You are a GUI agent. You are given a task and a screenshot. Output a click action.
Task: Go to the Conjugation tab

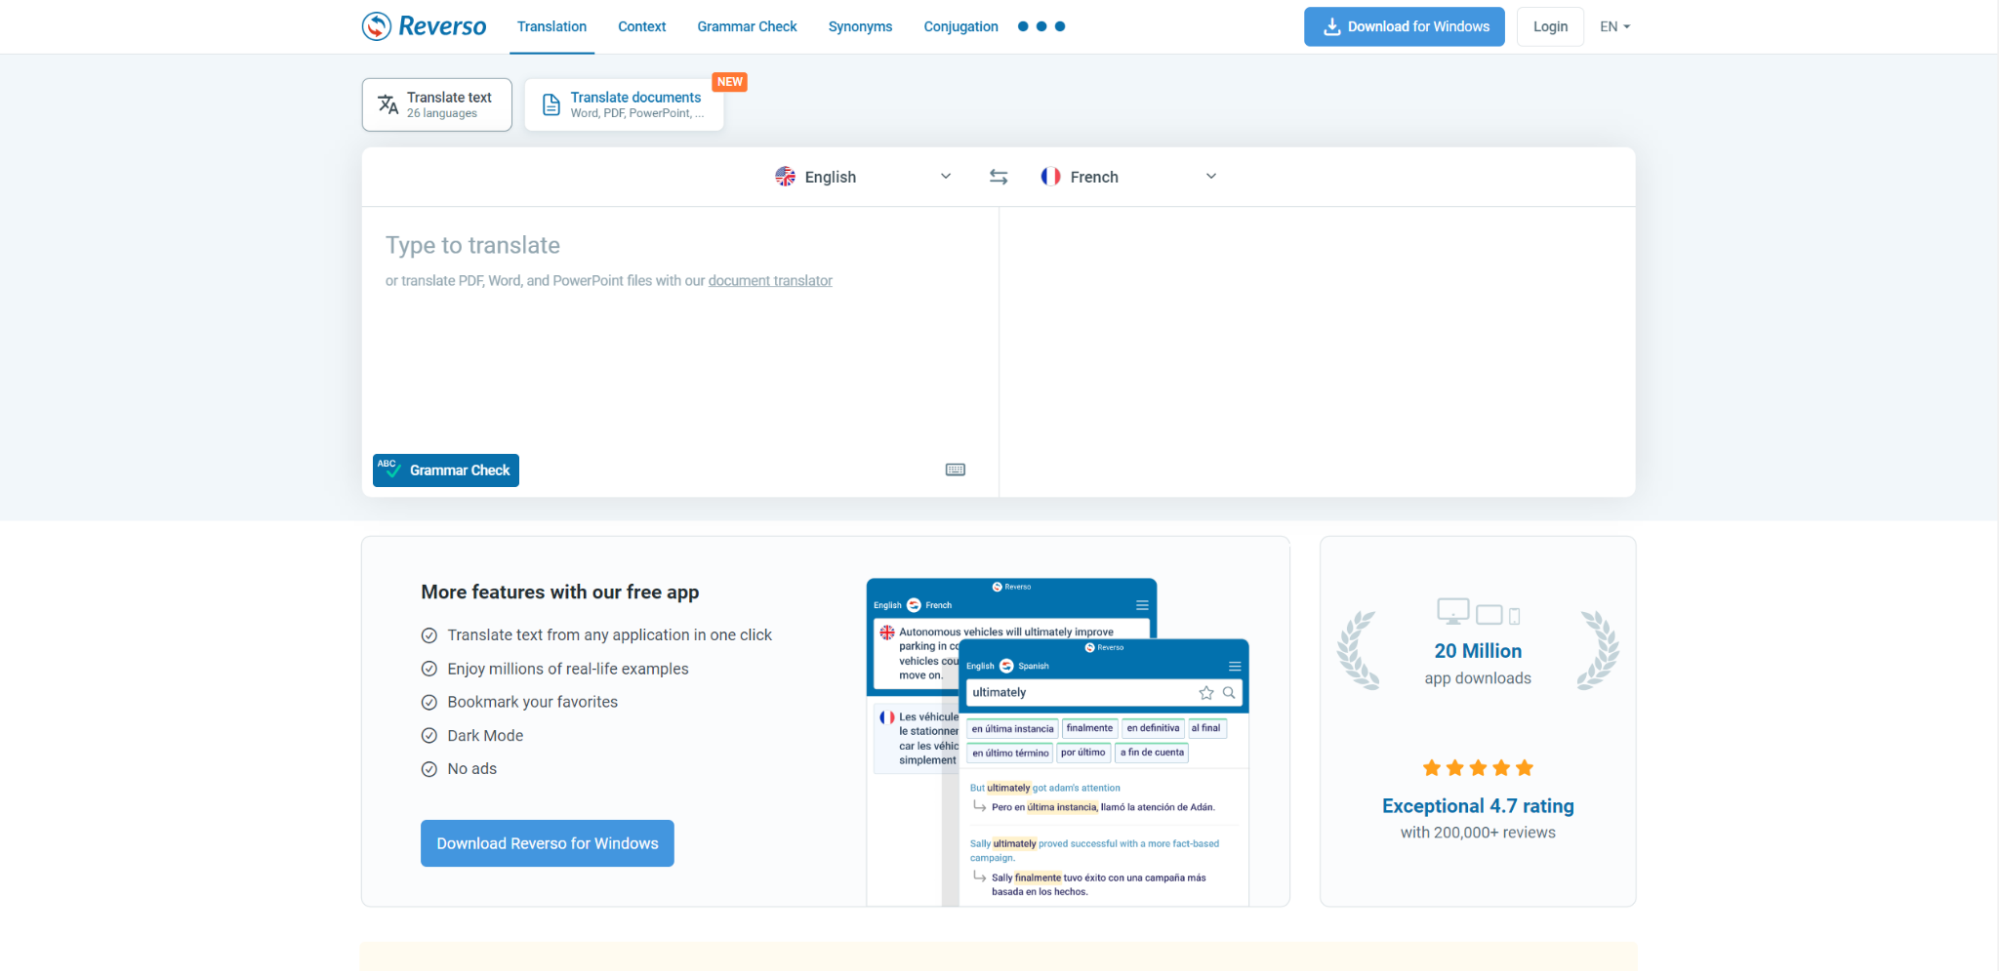point(960,27)
